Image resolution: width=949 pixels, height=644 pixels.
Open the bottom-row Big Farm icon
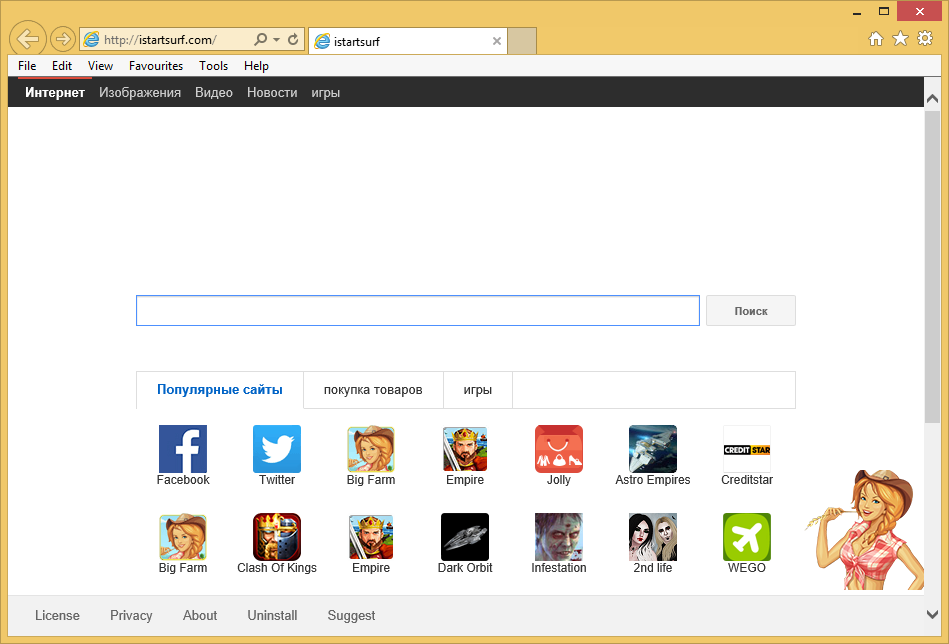coord(183,537)
